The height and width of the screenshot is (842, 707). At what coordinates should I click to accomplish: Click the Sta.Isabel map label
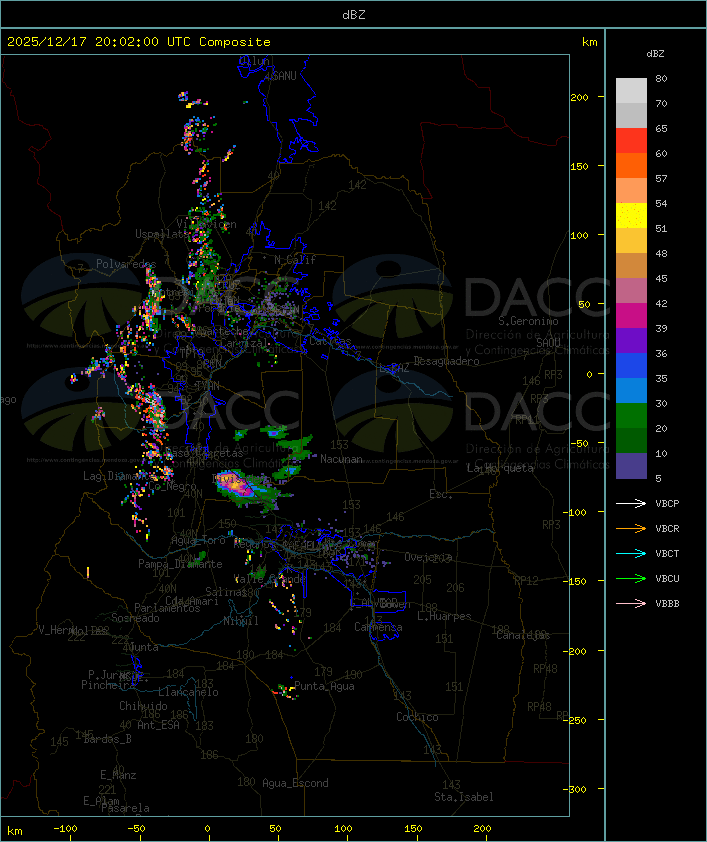click(463, 797)
